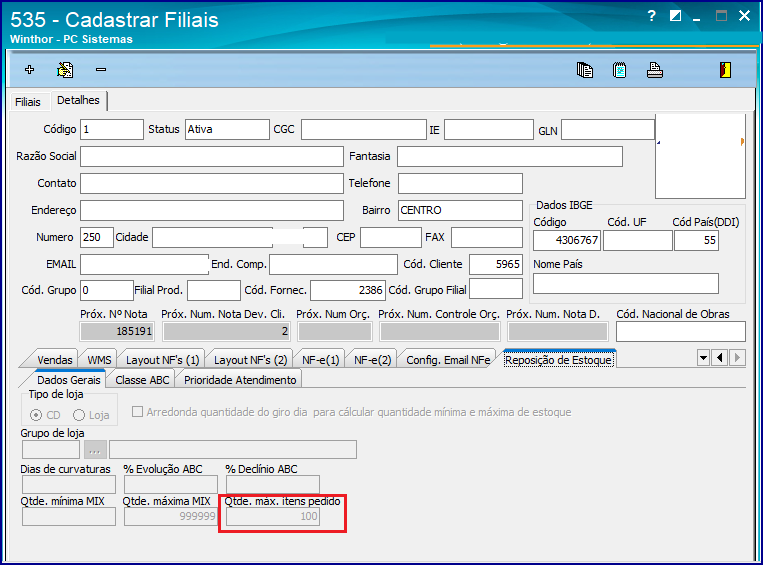Click the Próx. Nº Nota value 185191
The image size is (763, 565).
(117, 331)
